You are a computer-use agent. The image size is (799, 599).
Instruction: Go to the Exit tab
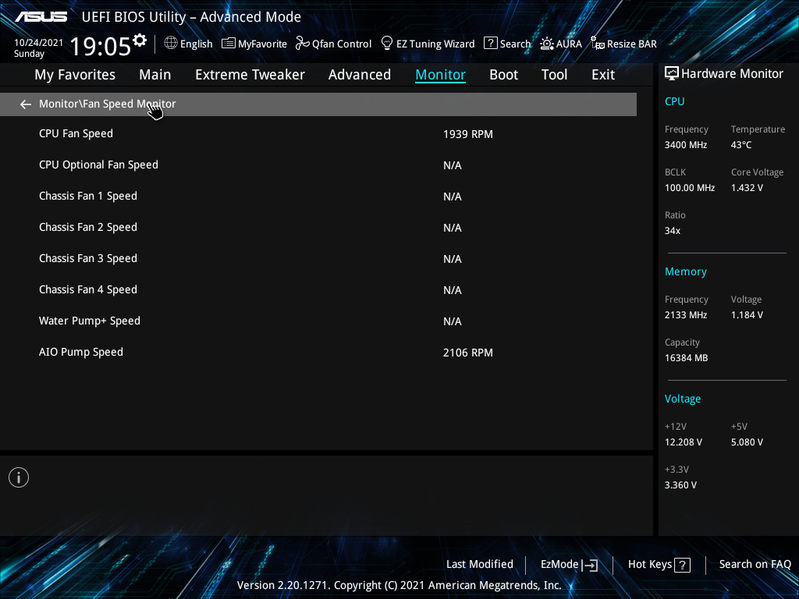coord(603,75)
